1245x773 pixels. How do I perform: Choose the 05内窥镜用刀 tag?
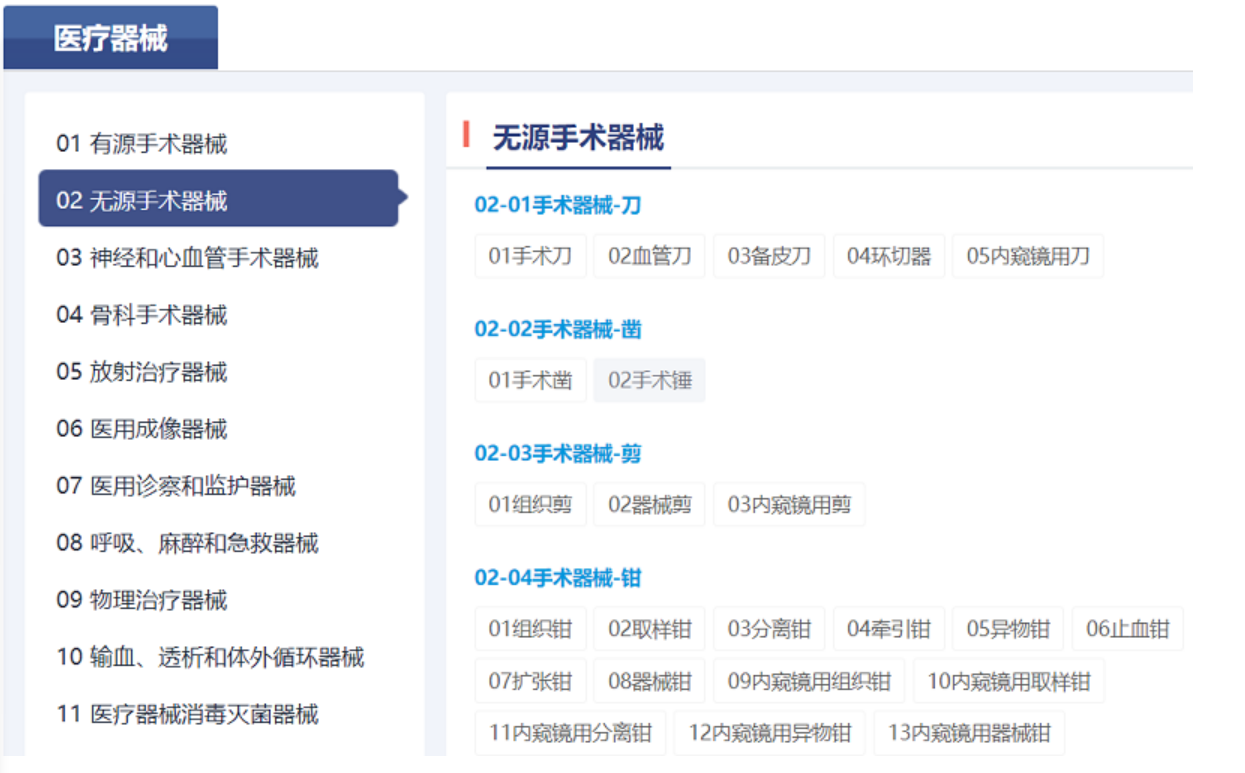click(x=1027, y=256)
